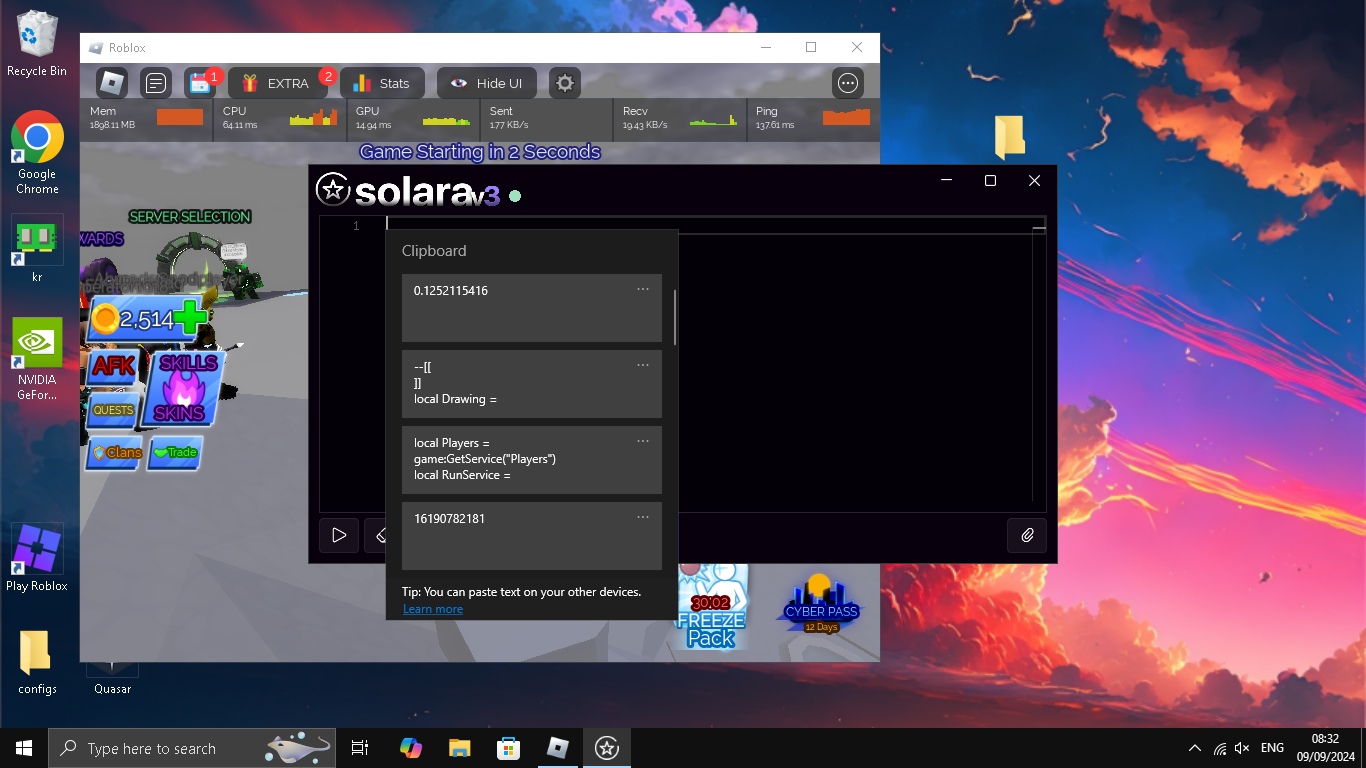Click the Learn more link in Clipboard

433,609
